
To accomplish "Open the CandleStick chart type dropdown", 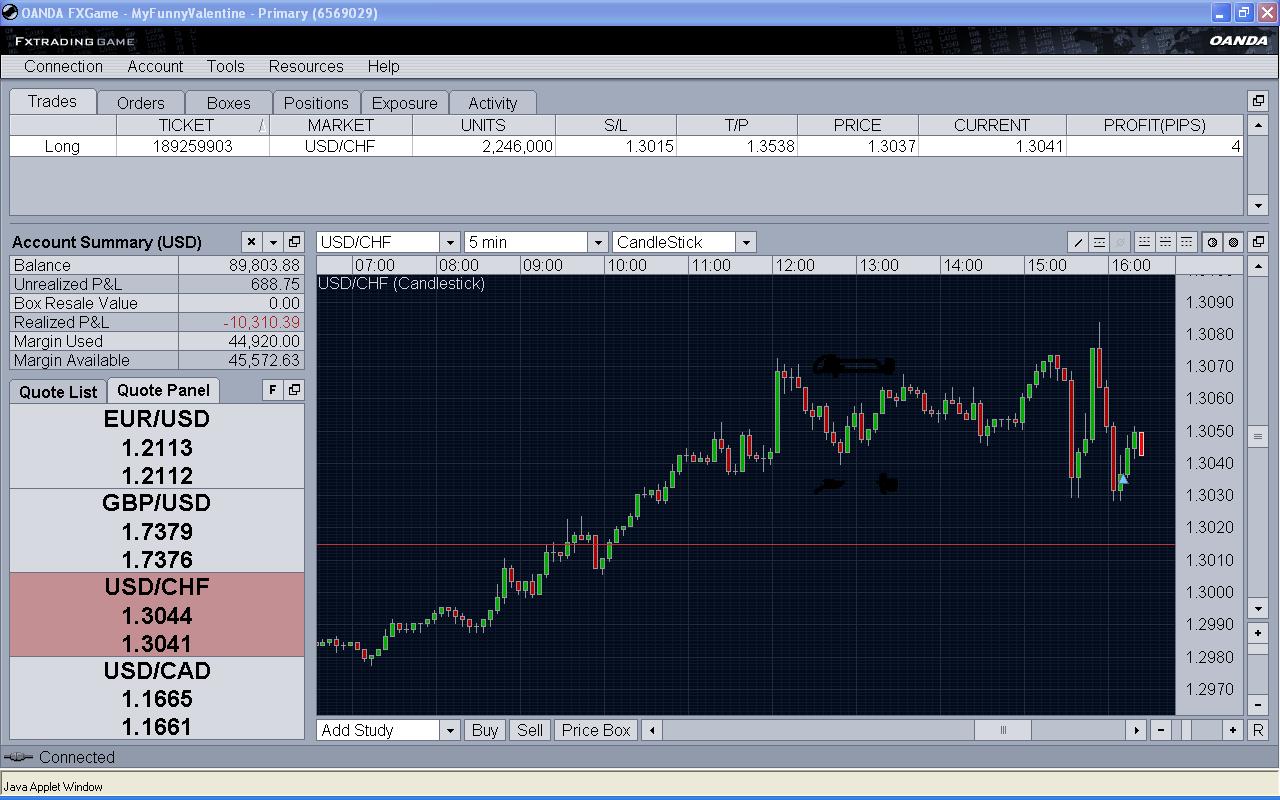I will pos(745,242).
